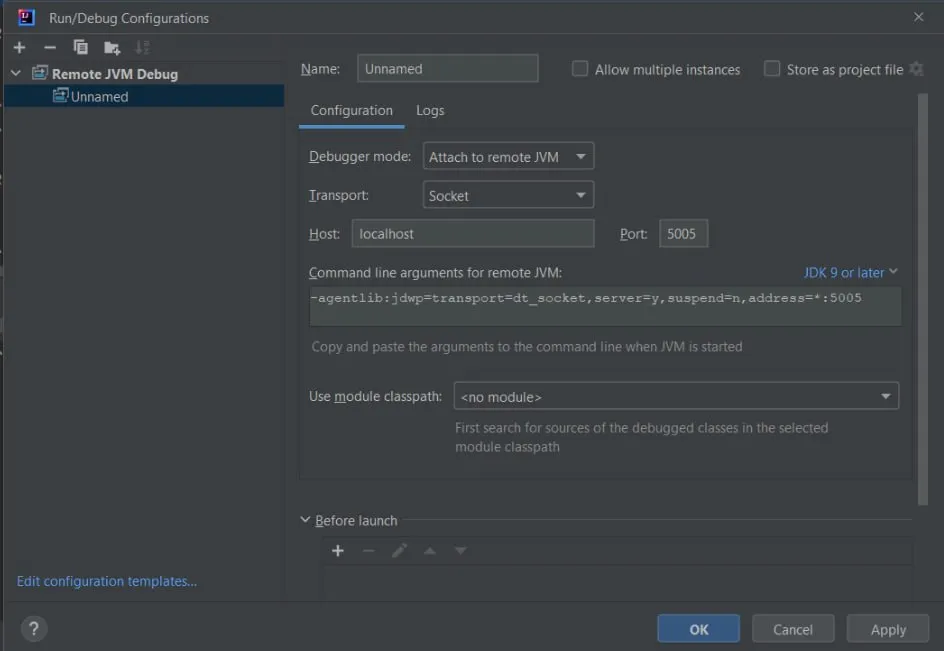
Task: Sort configurations with the sort icon
Action: point(142,46)
